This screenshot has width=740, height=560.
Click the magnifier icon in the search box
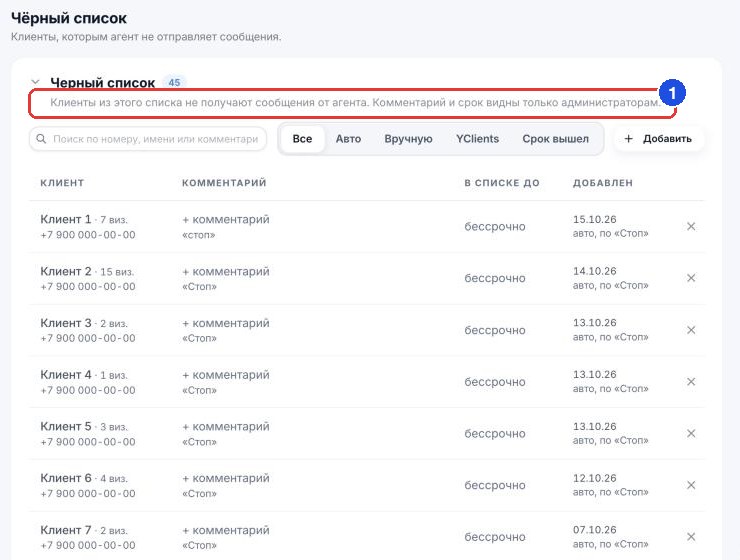coord(42,139)
